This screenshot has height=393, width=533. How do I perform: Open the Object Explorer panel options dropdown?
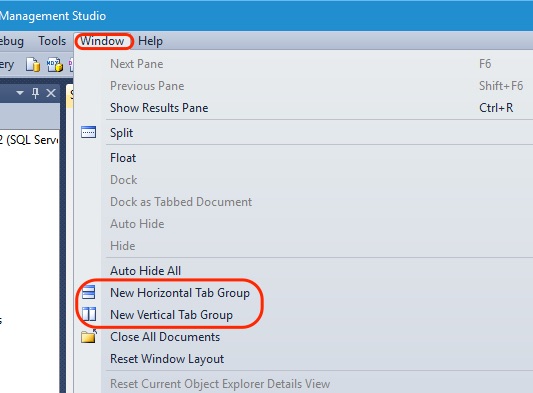[x=20, y=93]
